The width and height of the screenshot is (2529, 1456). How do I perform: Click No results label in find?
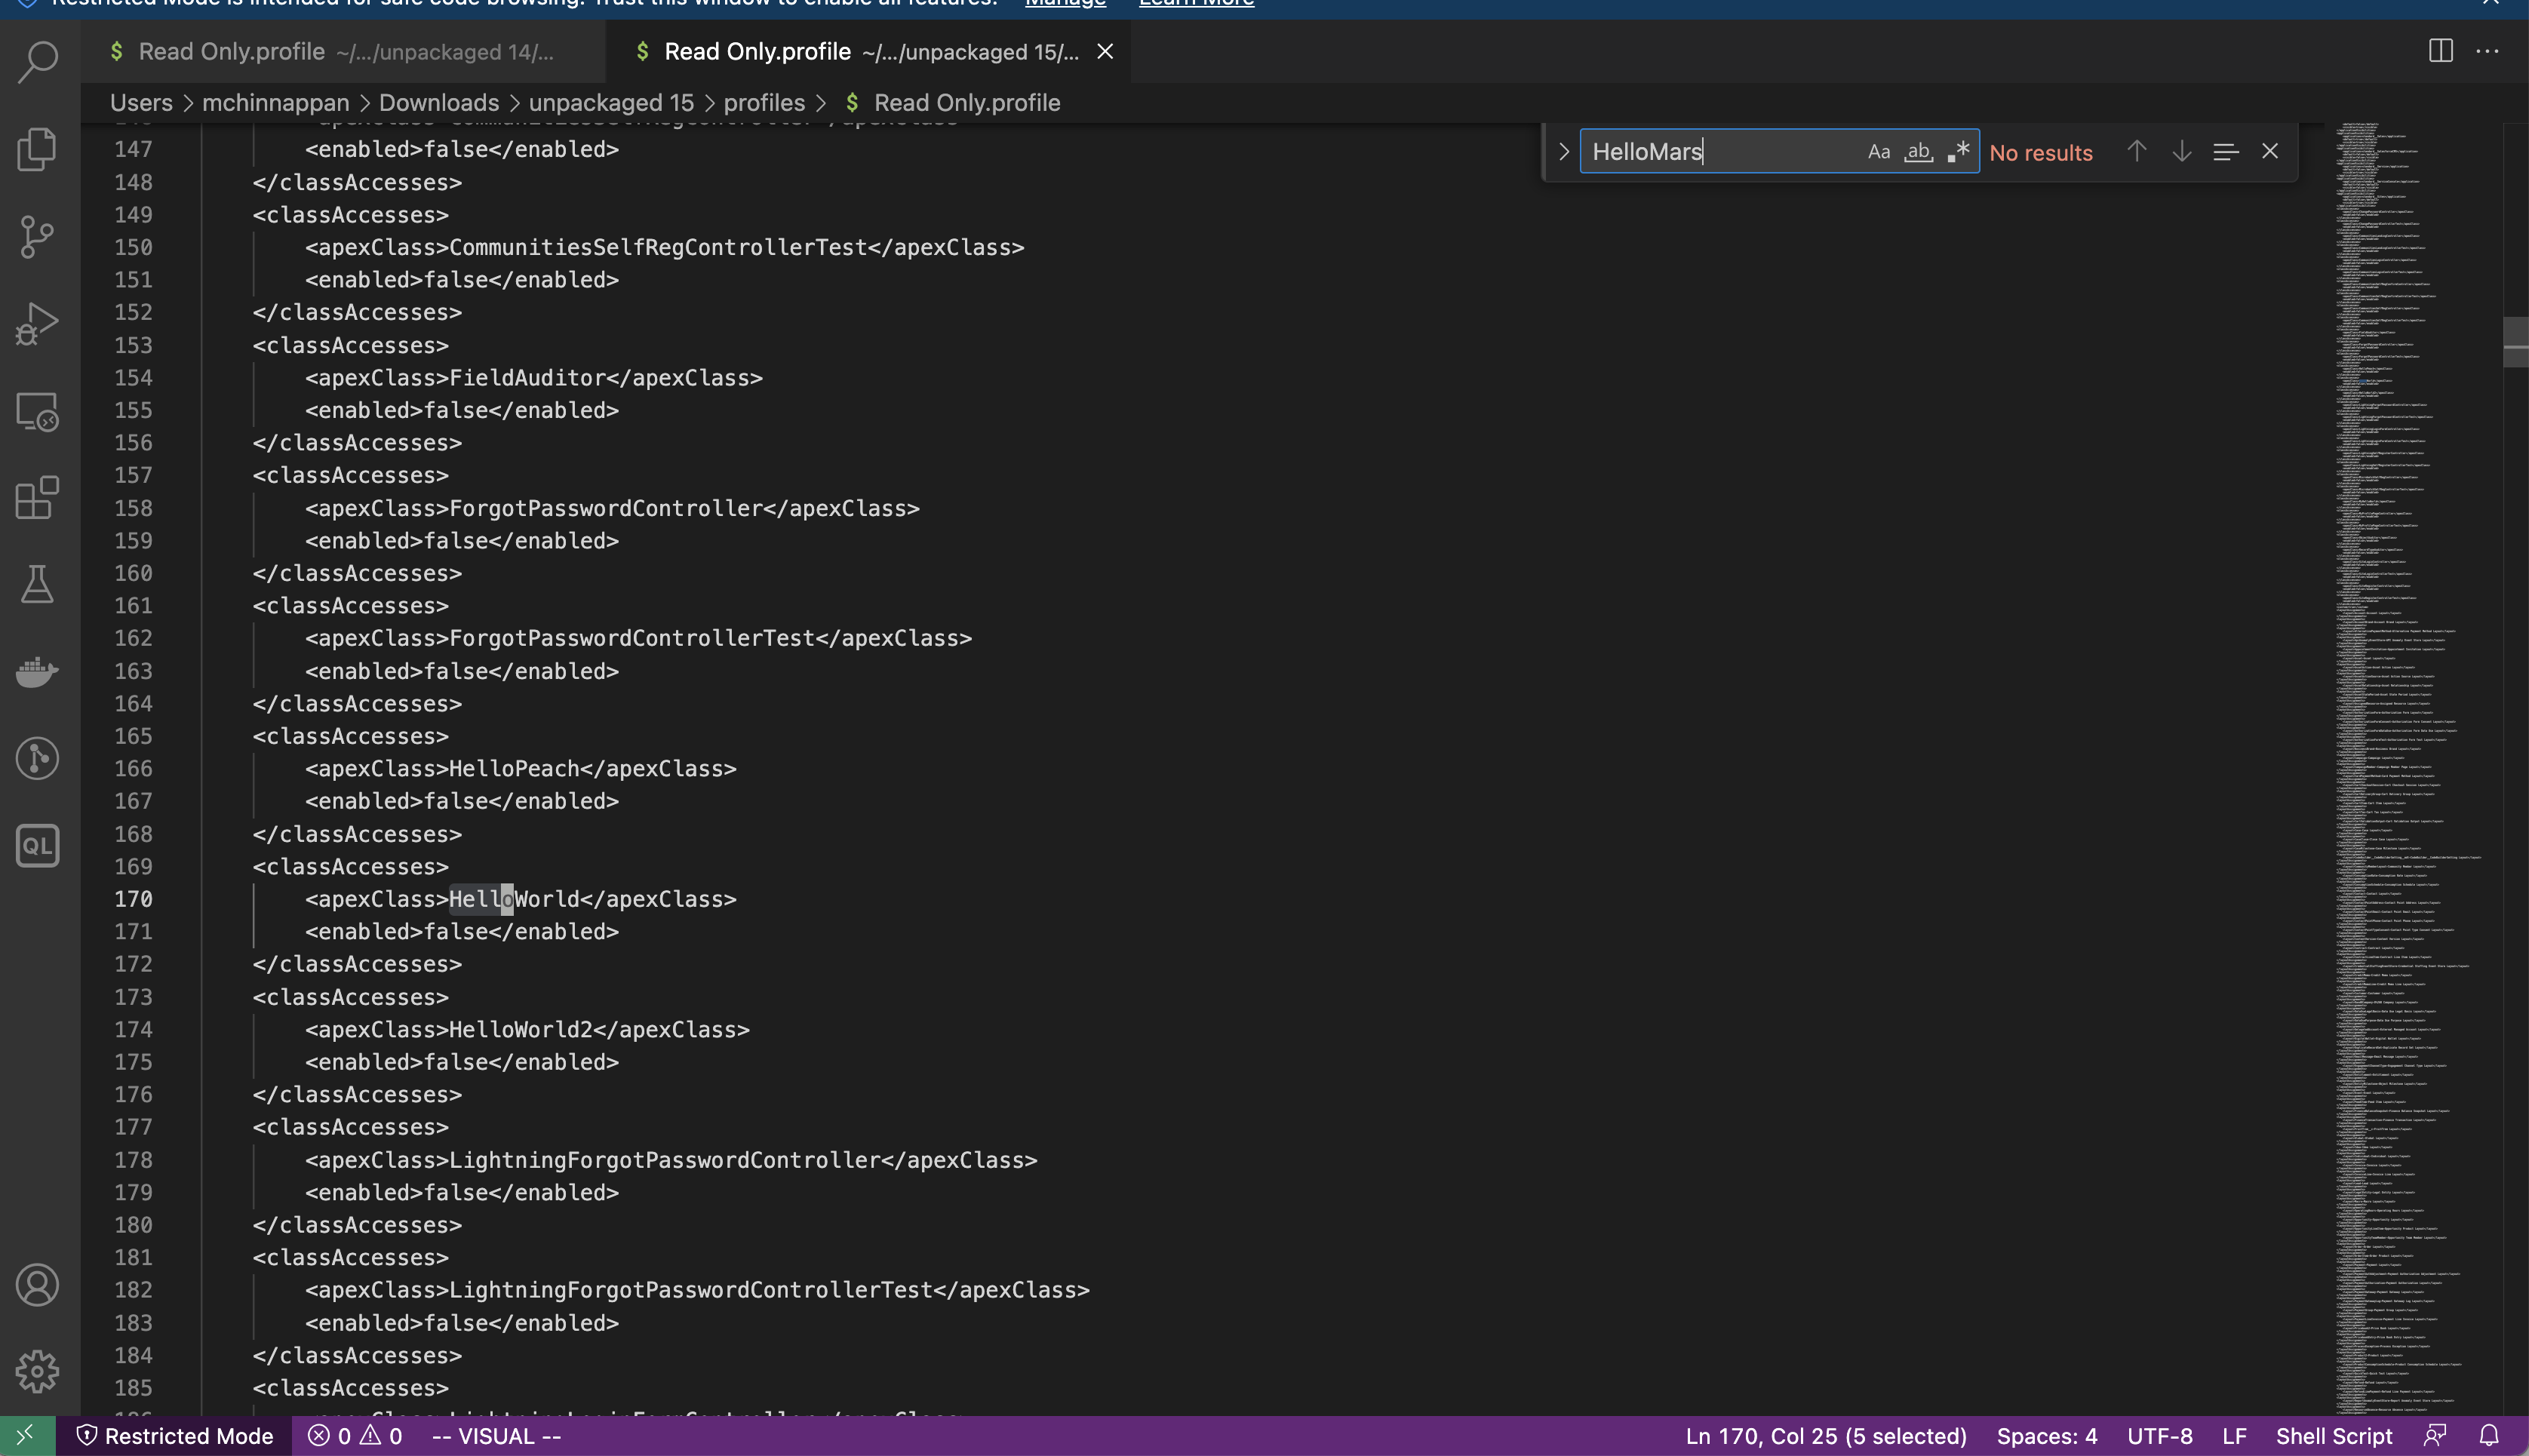(2040, 153)
